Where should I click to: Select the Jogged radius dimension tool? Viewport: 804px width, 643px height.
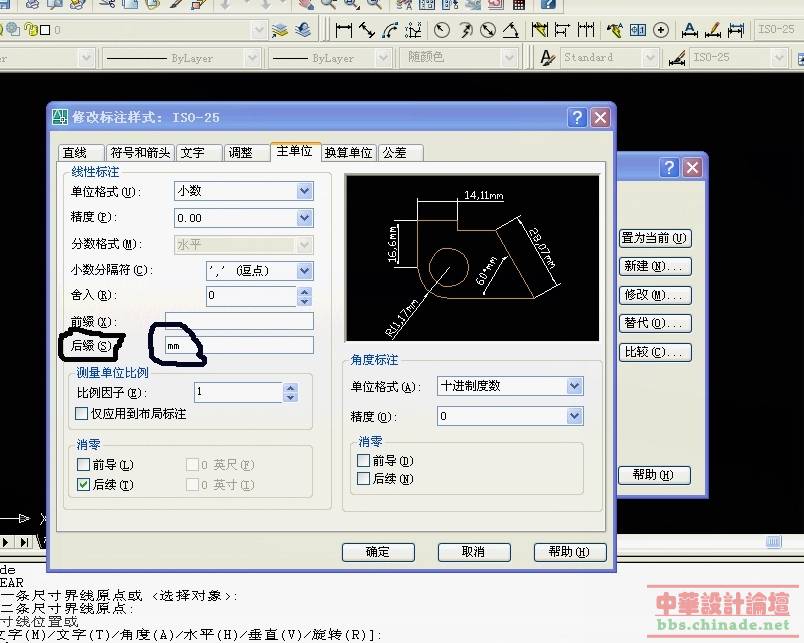click(465, 30)
